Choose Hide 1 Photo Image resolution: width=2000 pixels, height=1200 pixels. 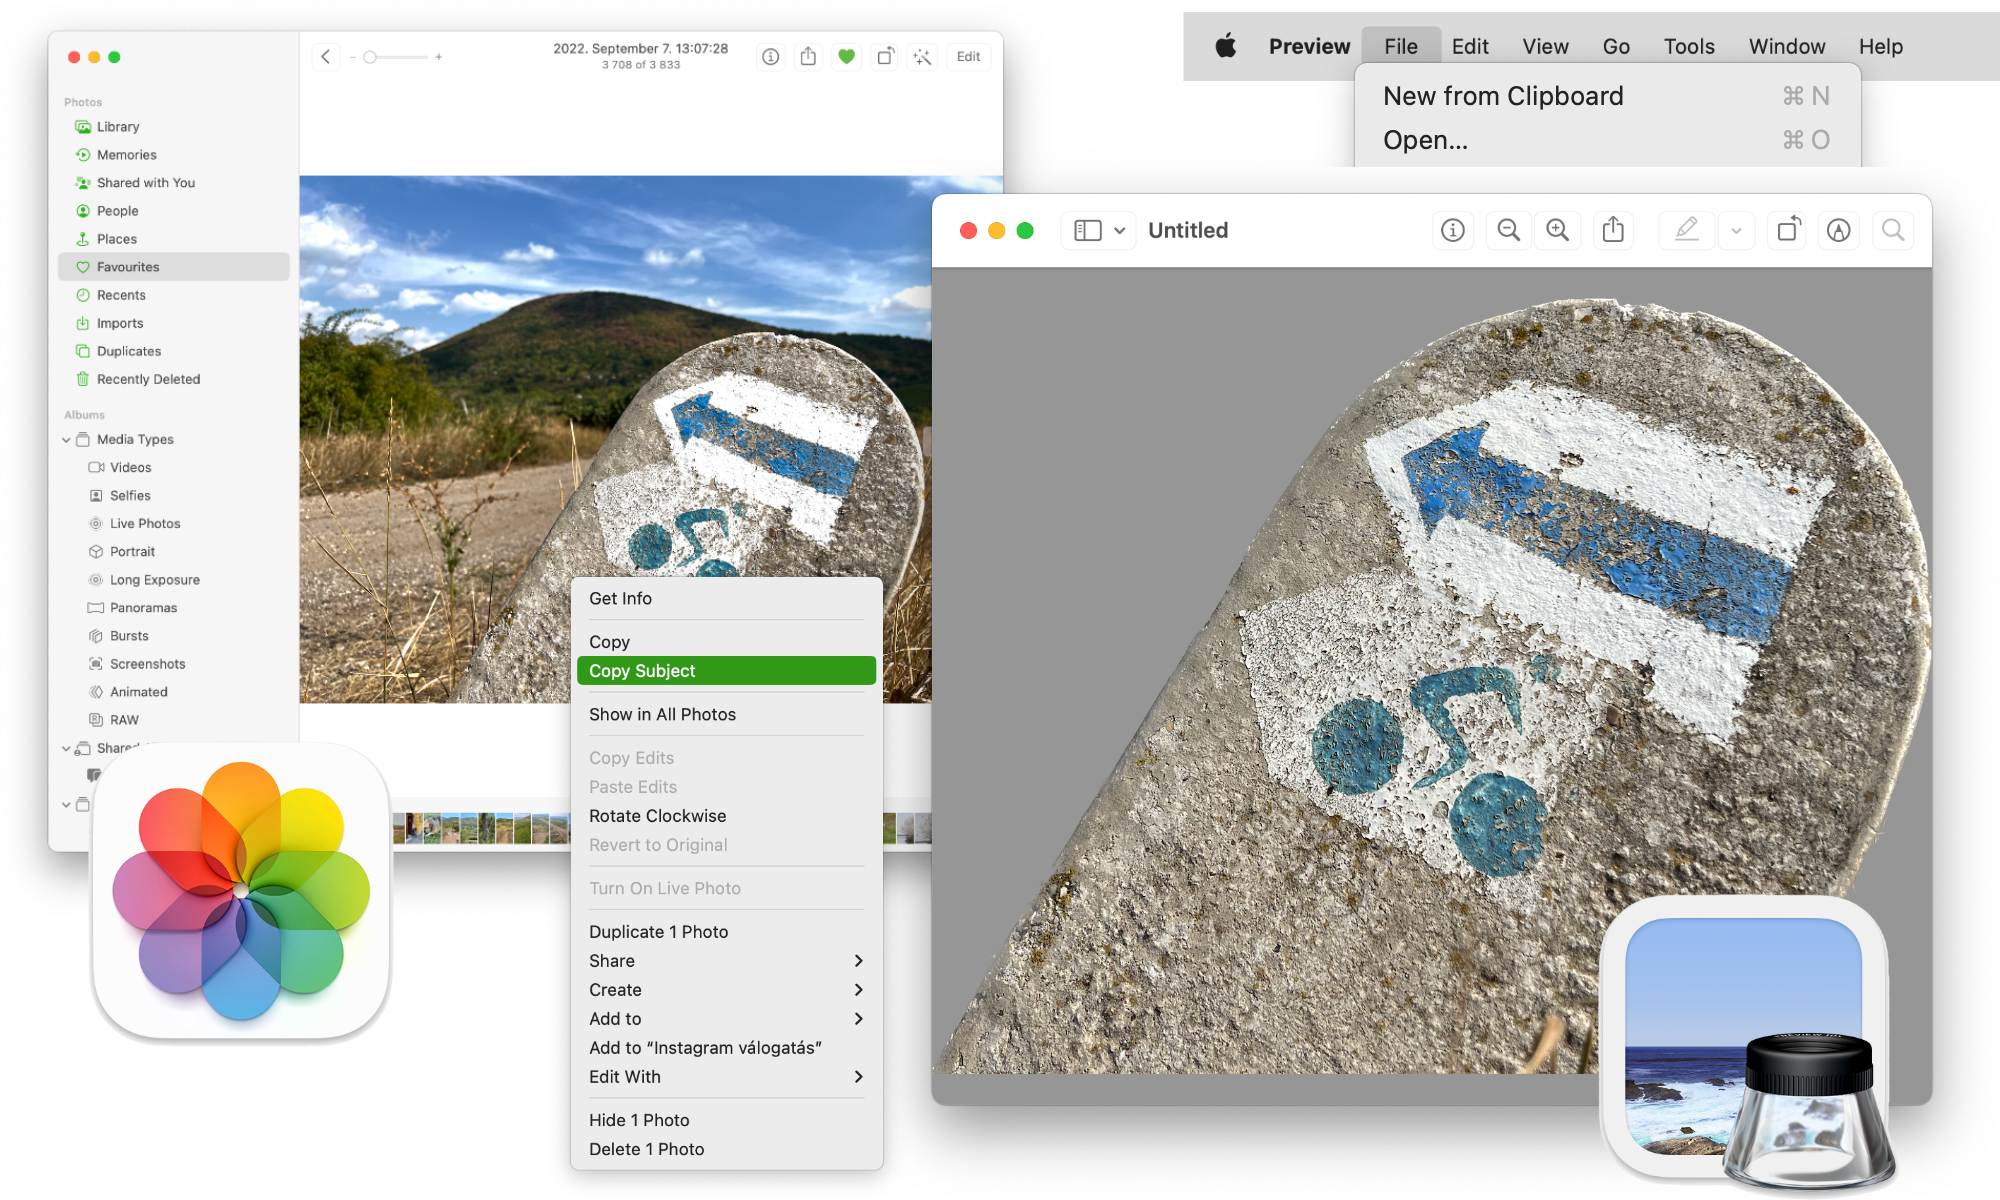point(726,1120)
